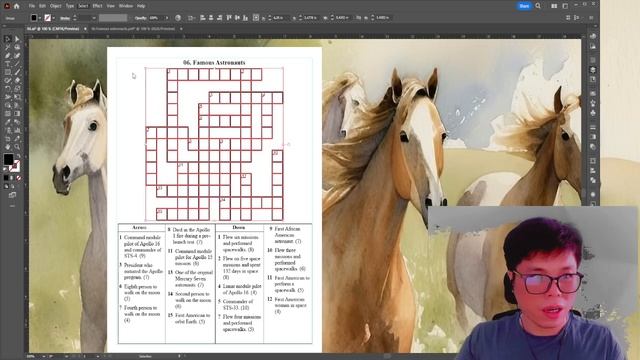
Task: Open the Window menu
Action: (x=126, y=6)
